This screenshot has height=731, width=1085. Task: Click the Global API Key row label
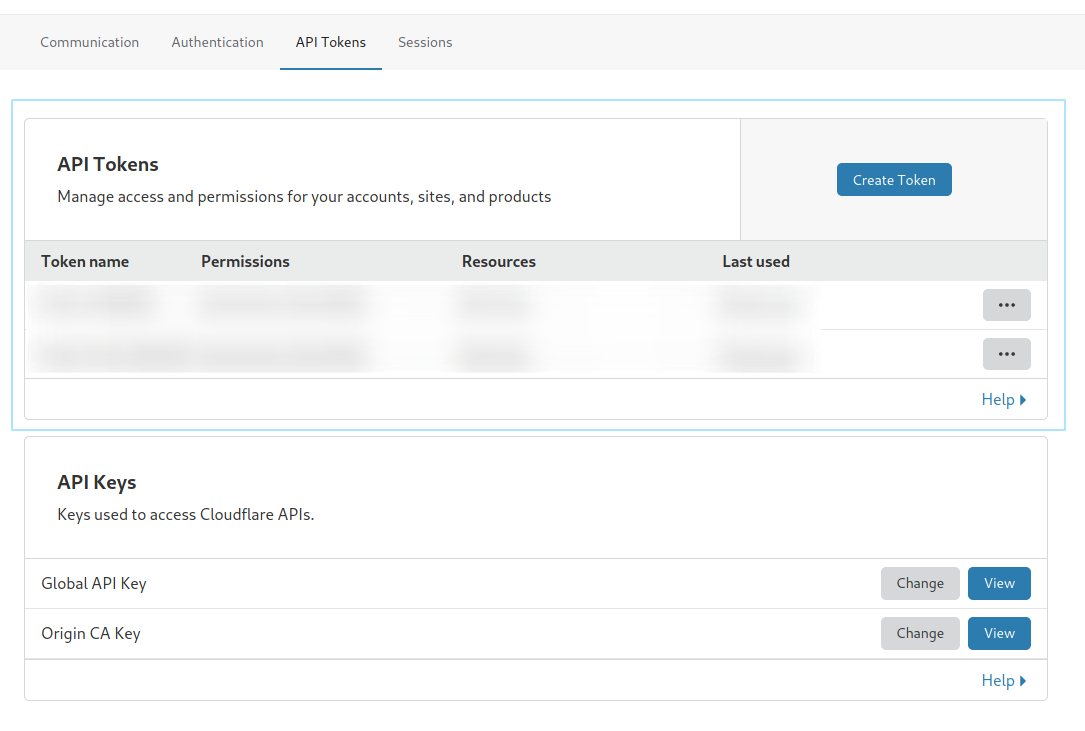click(94, 584)
